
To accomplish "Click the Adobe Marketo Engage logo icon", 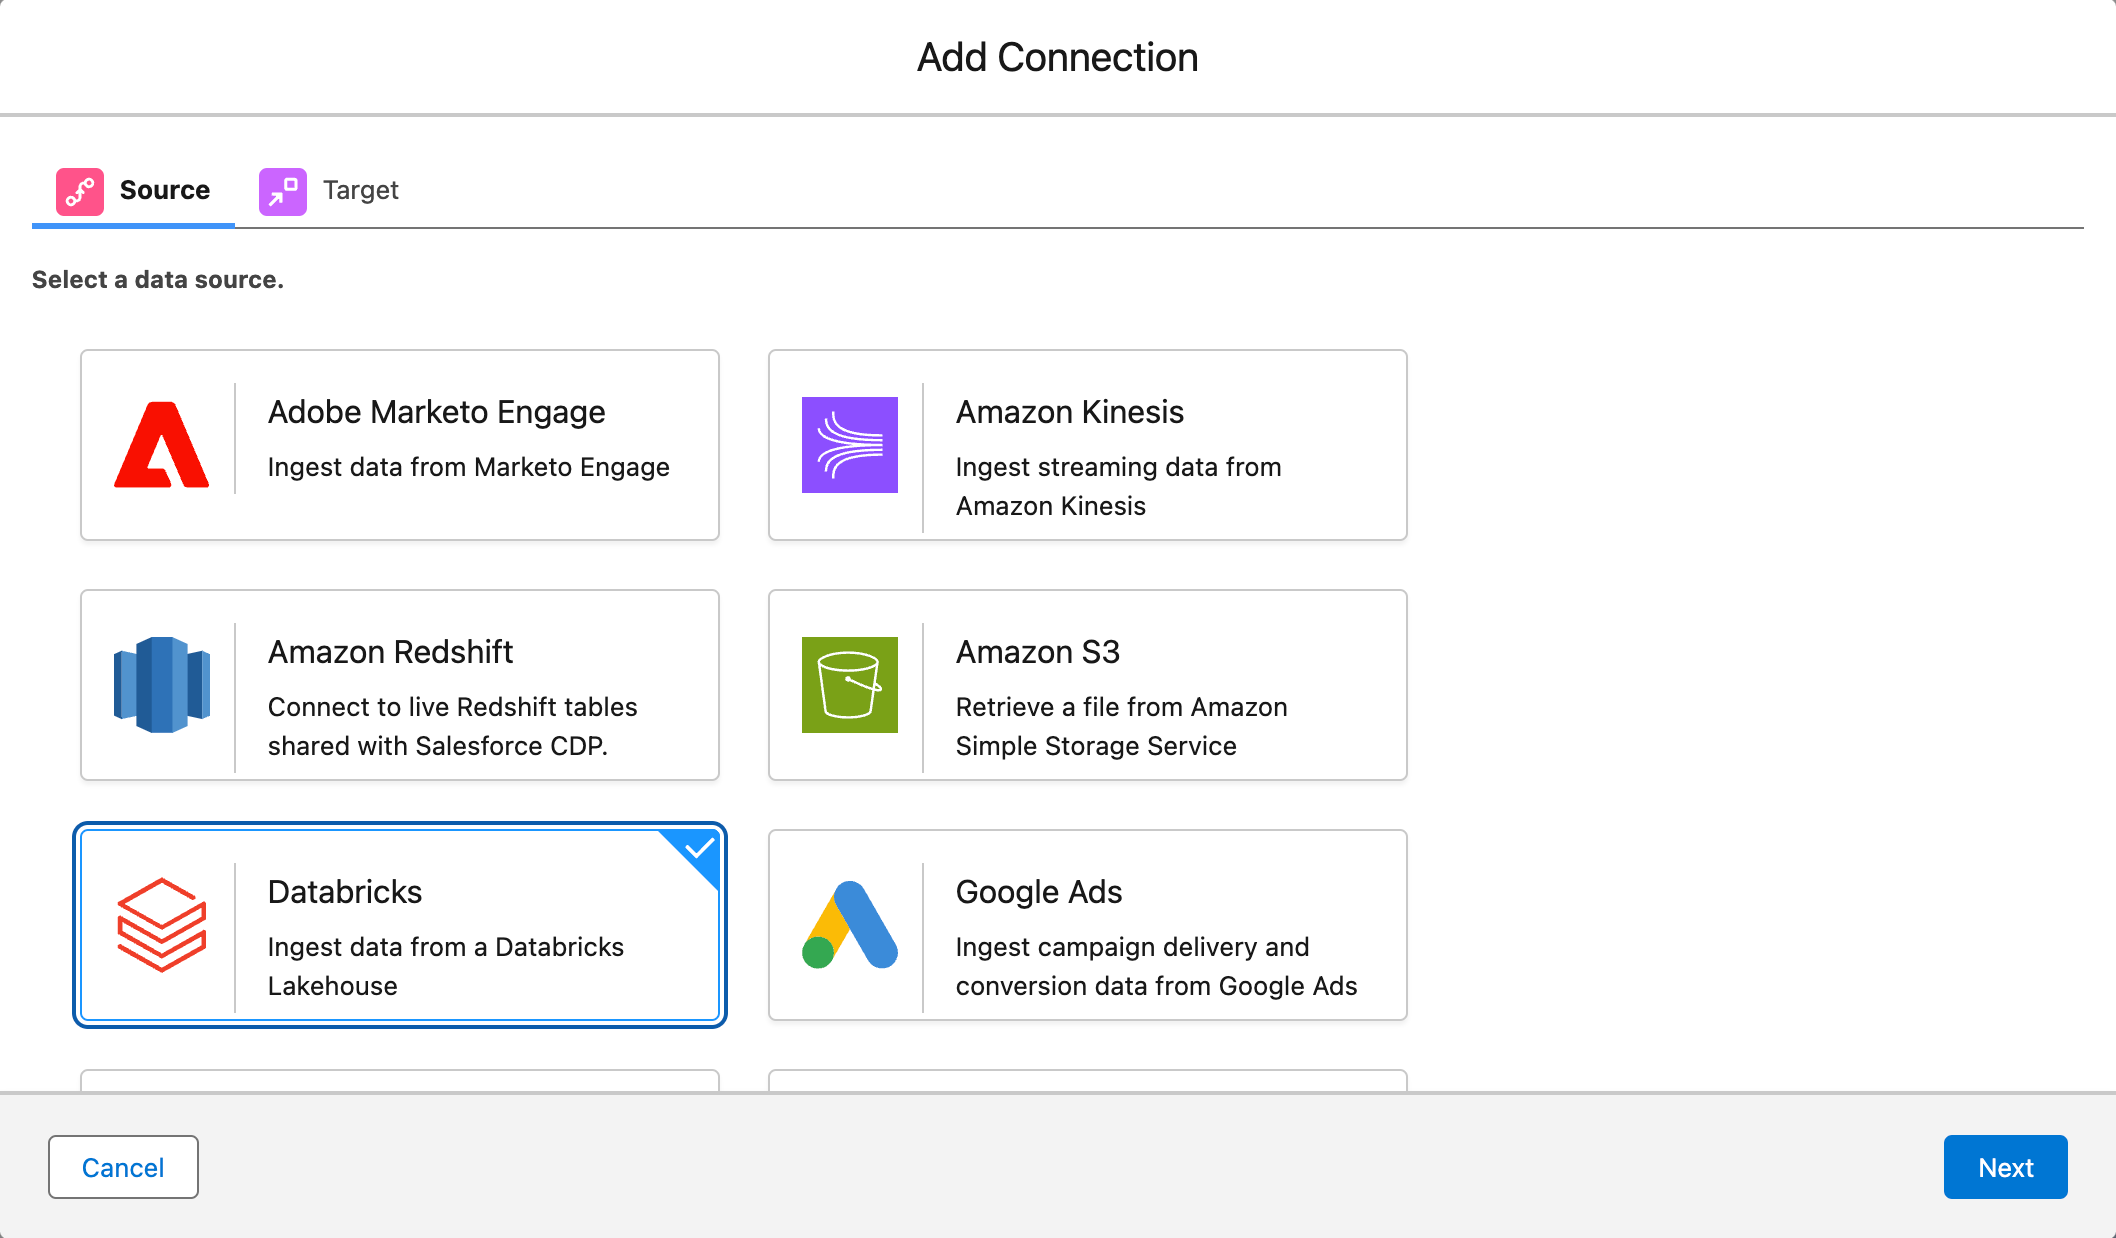I will point(162,445).
